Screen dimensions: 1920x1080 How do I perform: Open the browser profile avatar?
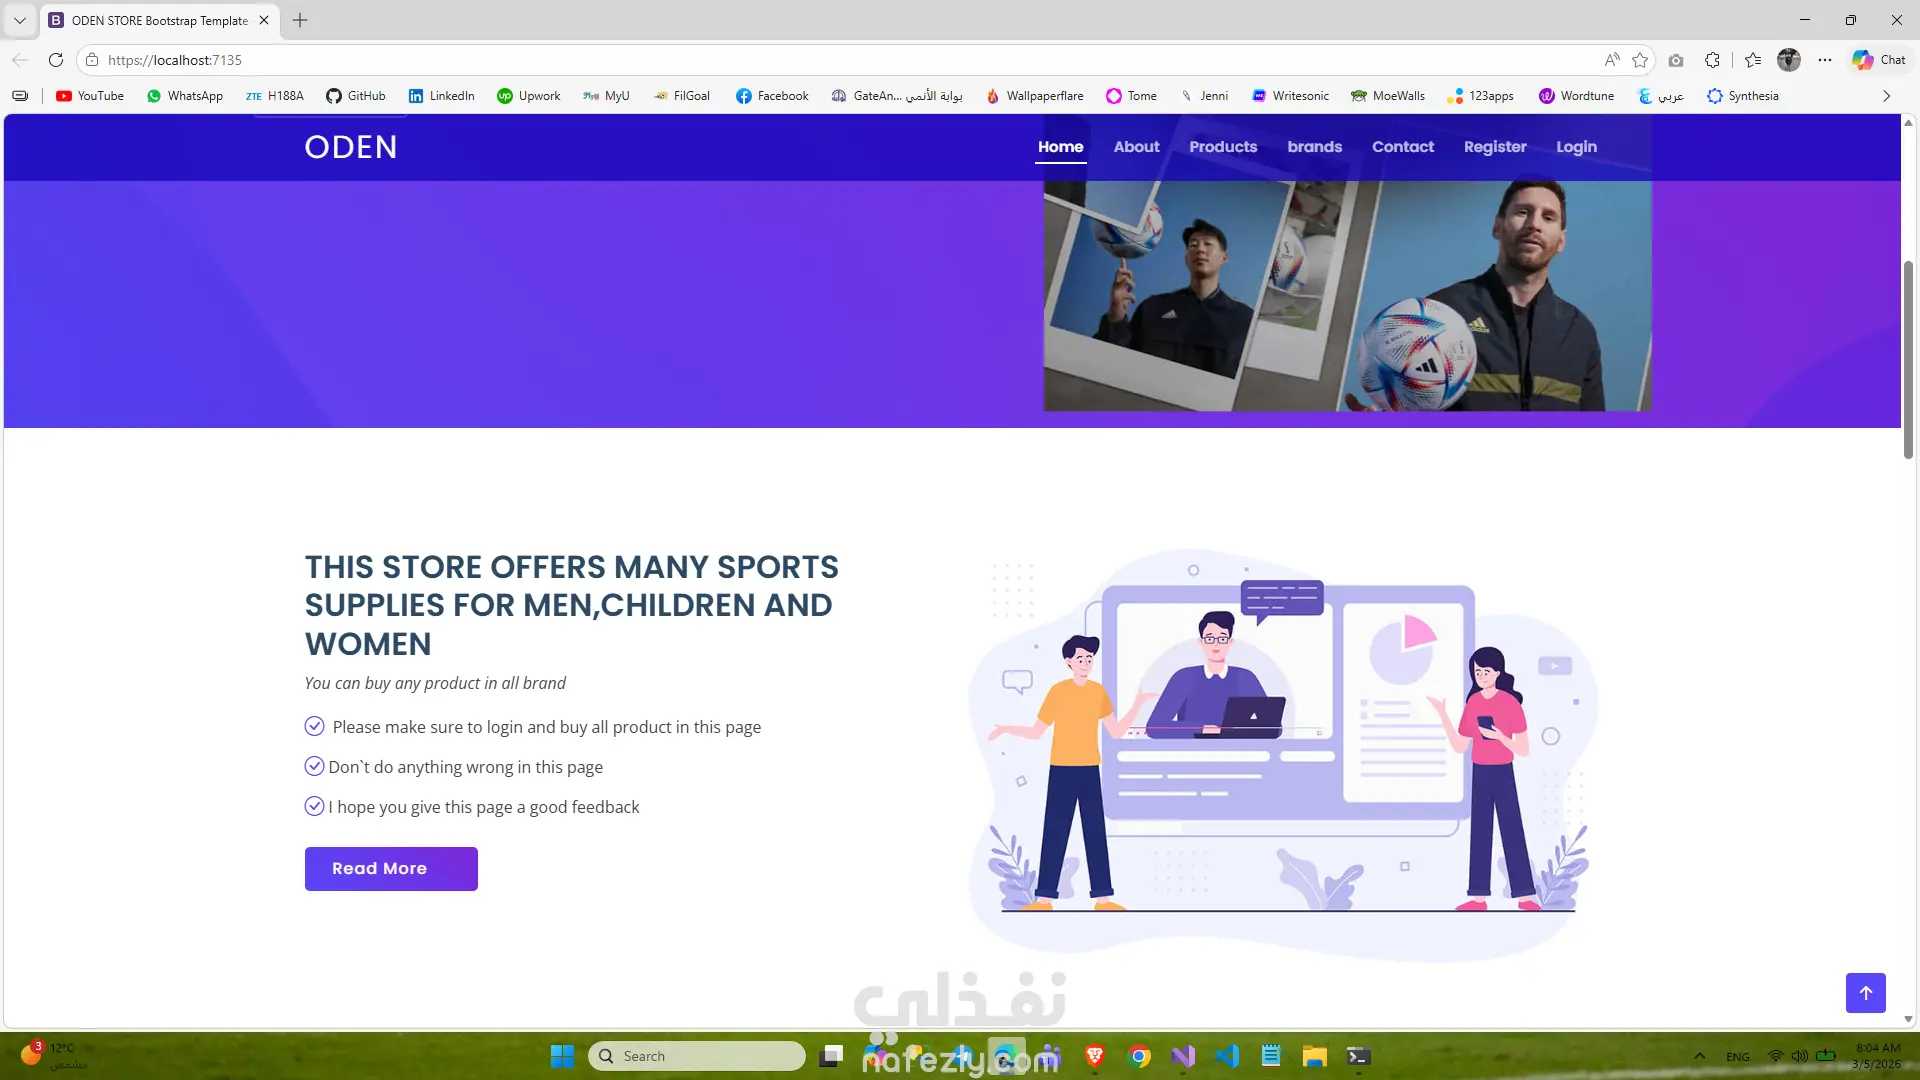point(1788,60)
